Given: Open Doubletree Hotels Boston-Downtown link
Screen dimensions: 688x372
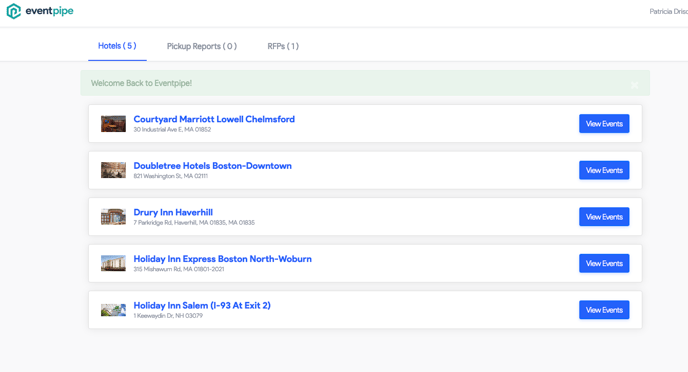Looking at the screenshot, I should (212, 165).
